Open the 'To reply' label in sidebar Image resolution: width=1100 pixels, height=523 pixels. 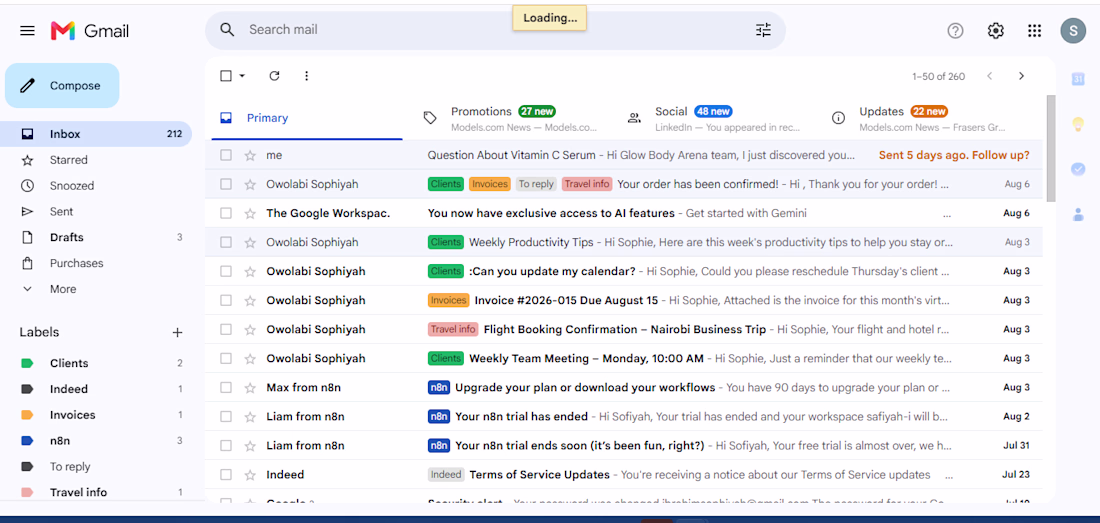point(95,467)
